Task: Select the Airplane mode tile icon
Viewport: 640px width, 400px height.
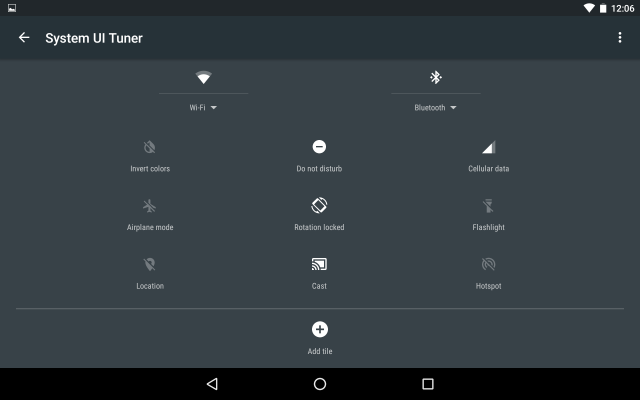Action: point(150,206)
